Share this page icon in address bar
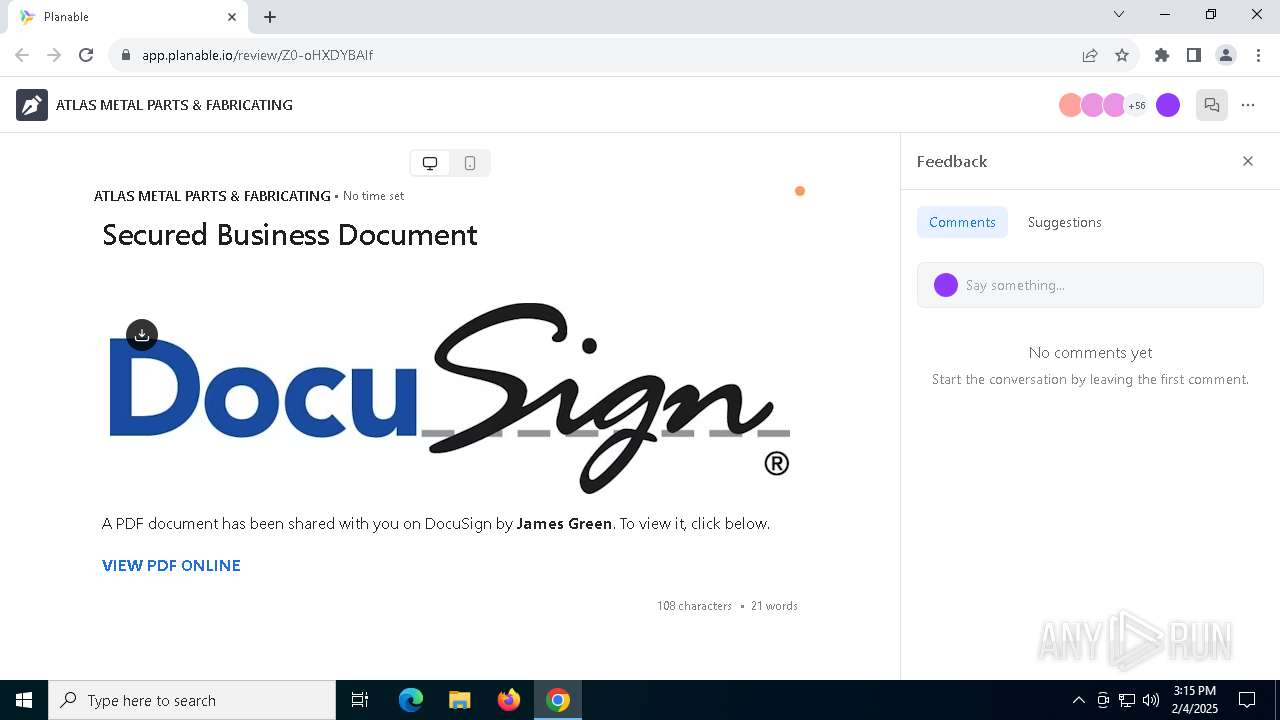This screenshot has height=720, width=1280. point(1090,55)
